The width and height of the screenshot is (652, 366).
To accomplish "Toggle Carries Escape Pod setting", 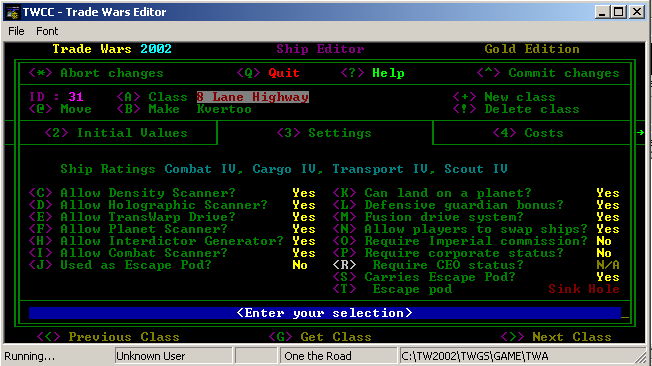I will point(476,277).
